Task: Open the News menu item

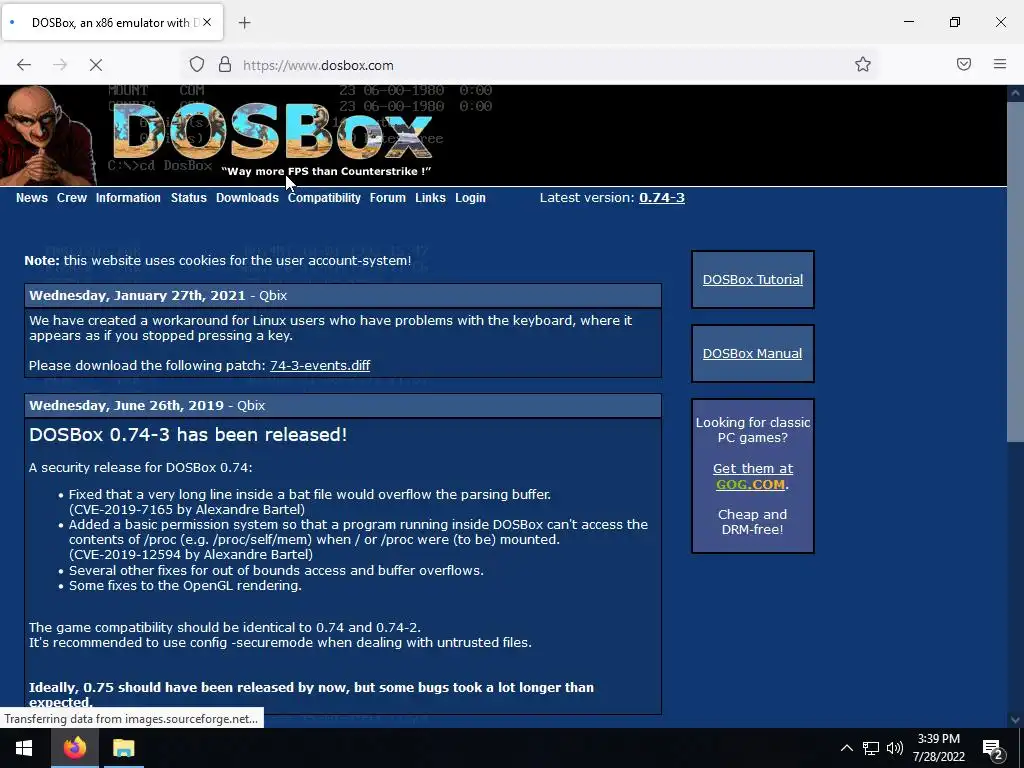Action: point(32,198)
